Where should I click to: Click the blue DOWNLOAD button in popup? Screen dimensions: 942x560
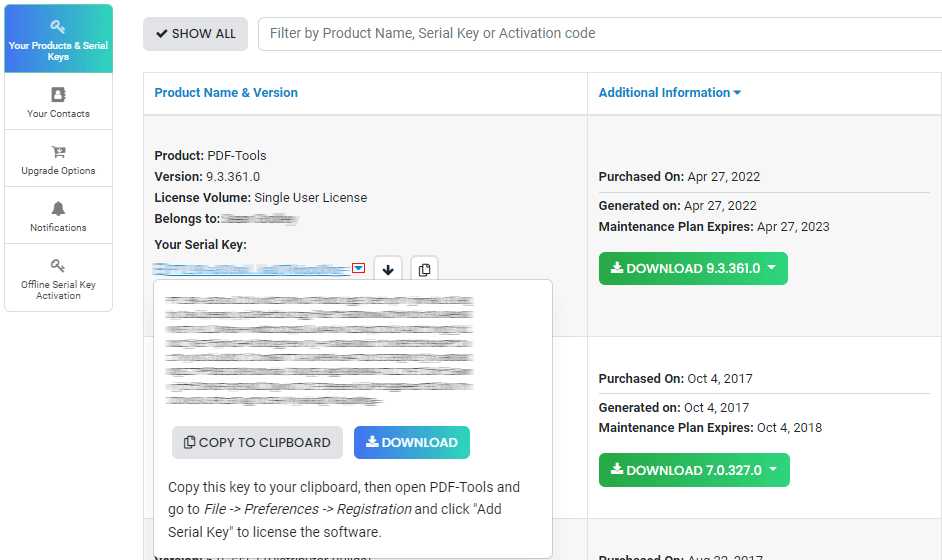pyautogui.click(x=412, y=443)
